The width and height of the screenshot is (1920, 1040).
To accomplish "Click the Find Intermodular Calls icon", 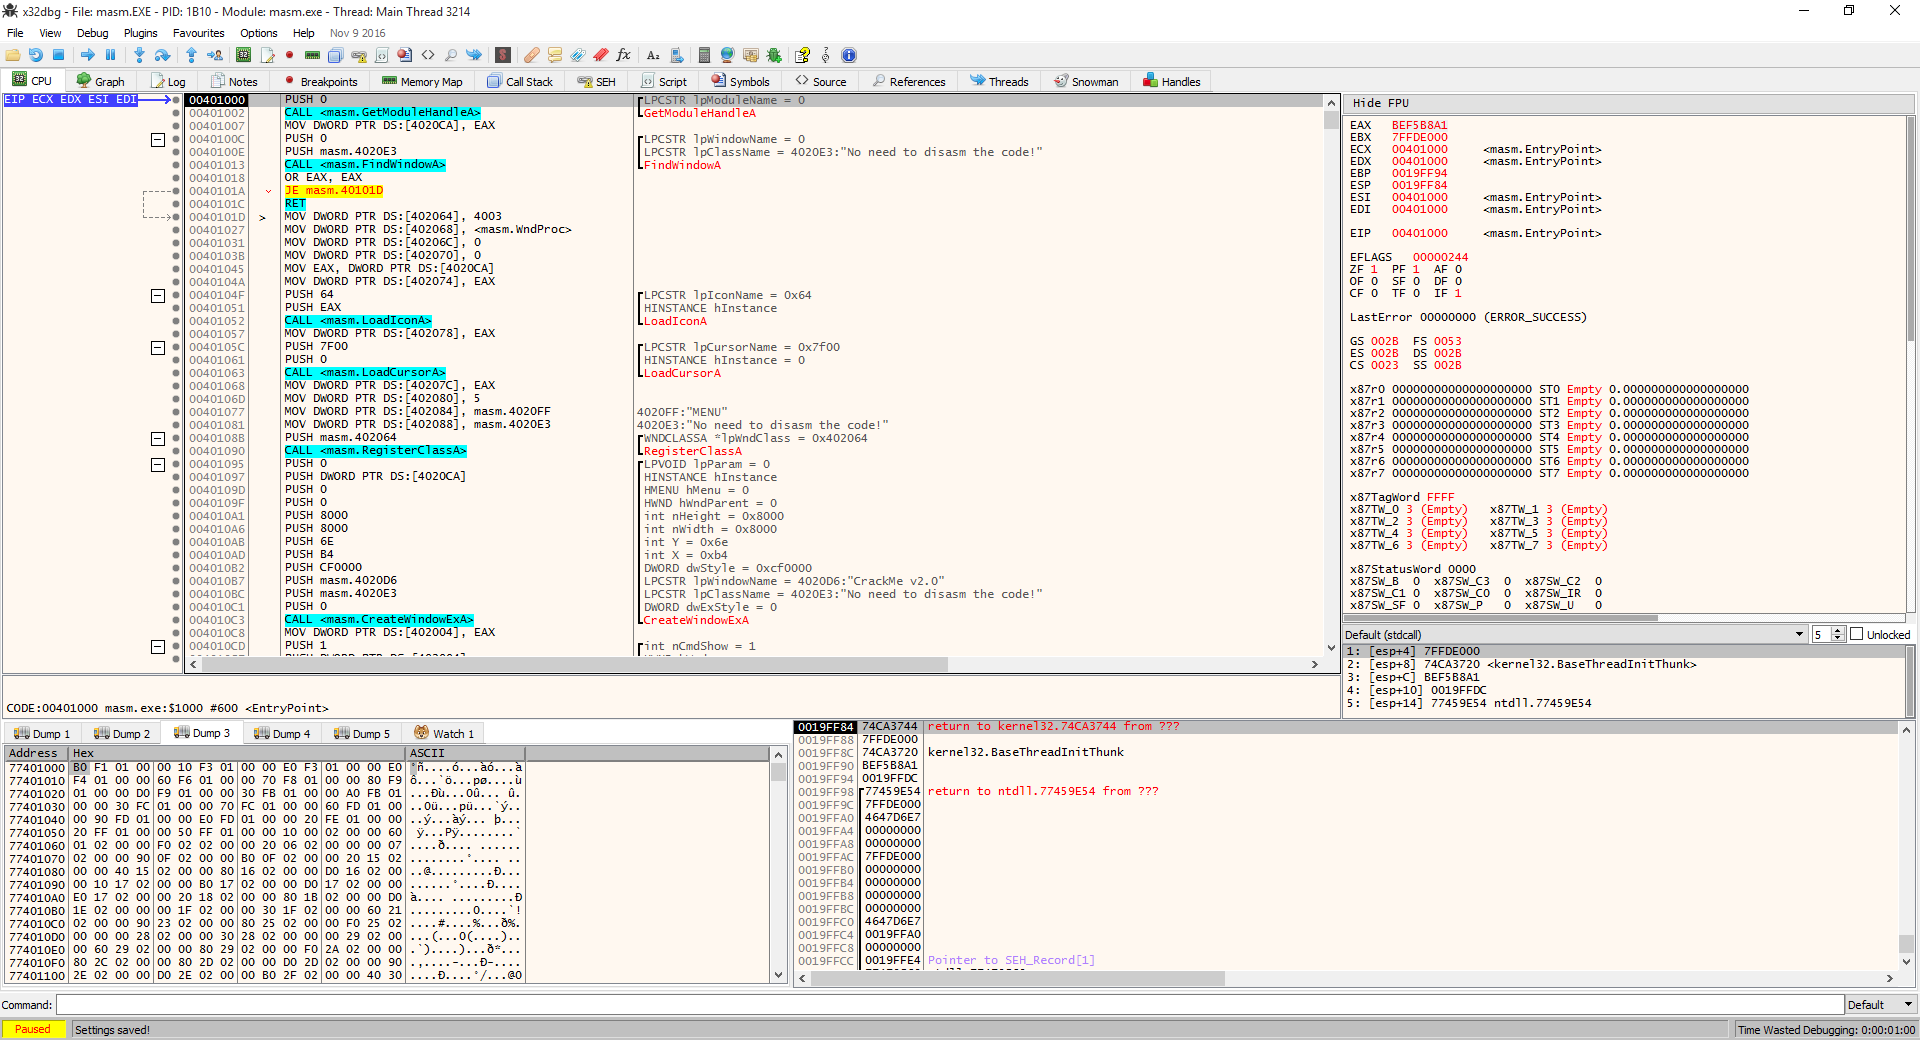I will pos(677,55).
